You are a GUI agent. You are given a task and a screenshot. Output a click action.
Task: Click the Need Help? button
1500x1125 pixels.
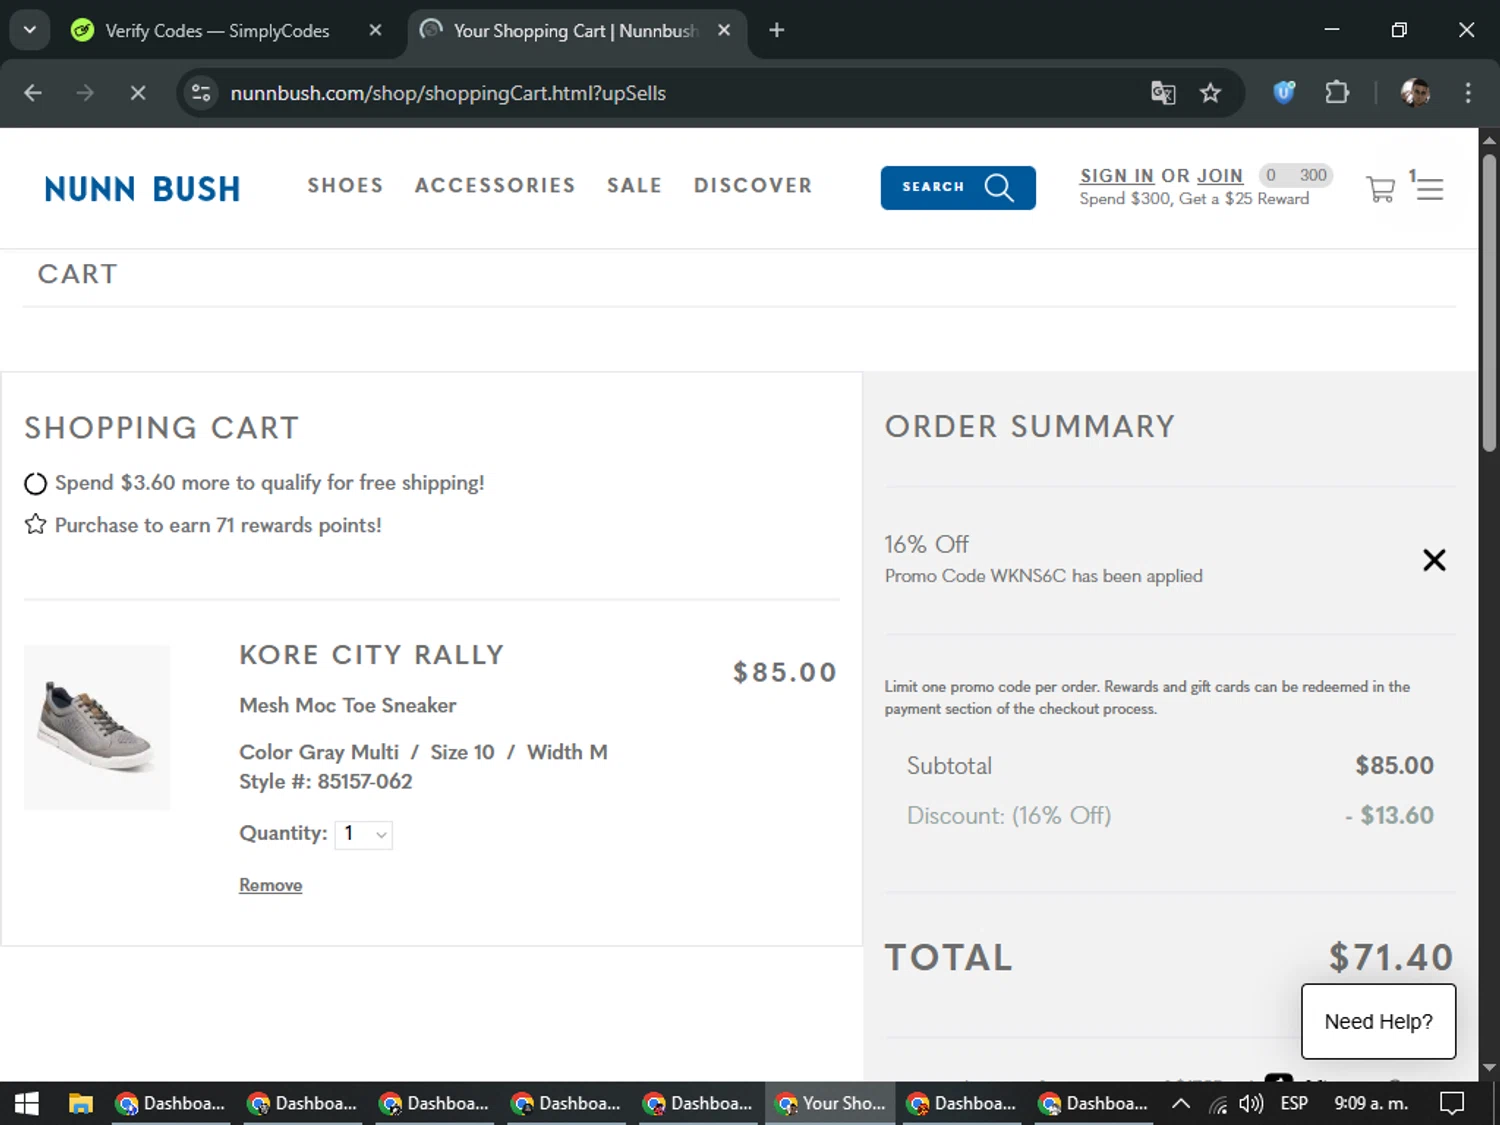(1378, 1021)
